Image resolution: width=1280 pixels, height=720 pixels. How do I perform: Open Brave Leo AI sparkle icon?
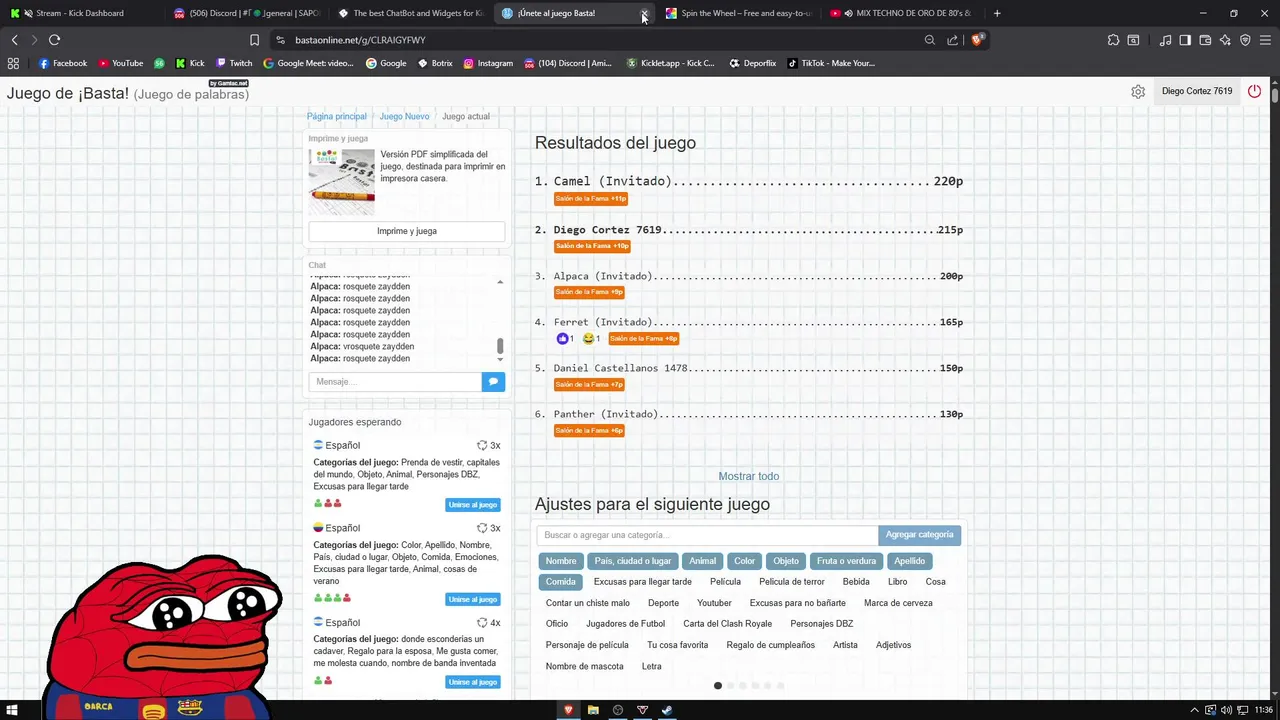tap(1225, 40)
